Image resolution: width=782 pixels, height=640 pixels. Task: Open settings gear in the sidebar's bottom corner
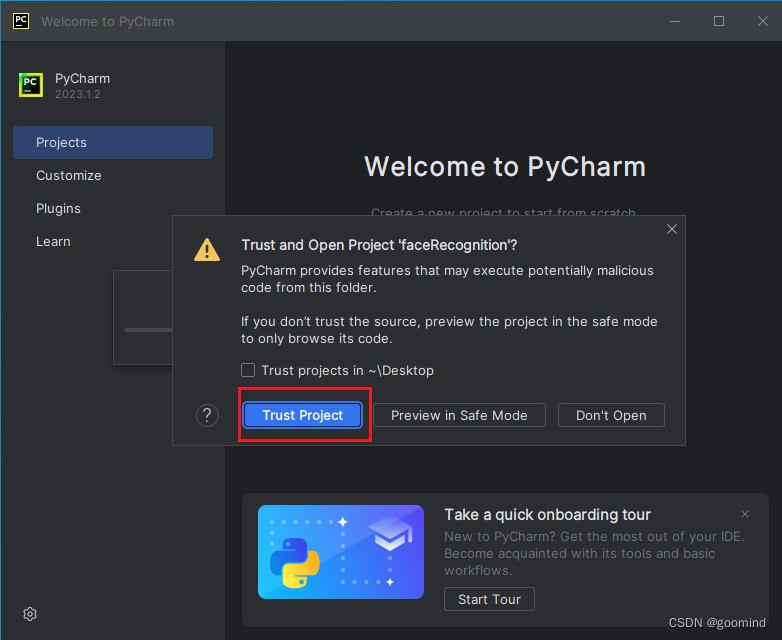(30, 614)
